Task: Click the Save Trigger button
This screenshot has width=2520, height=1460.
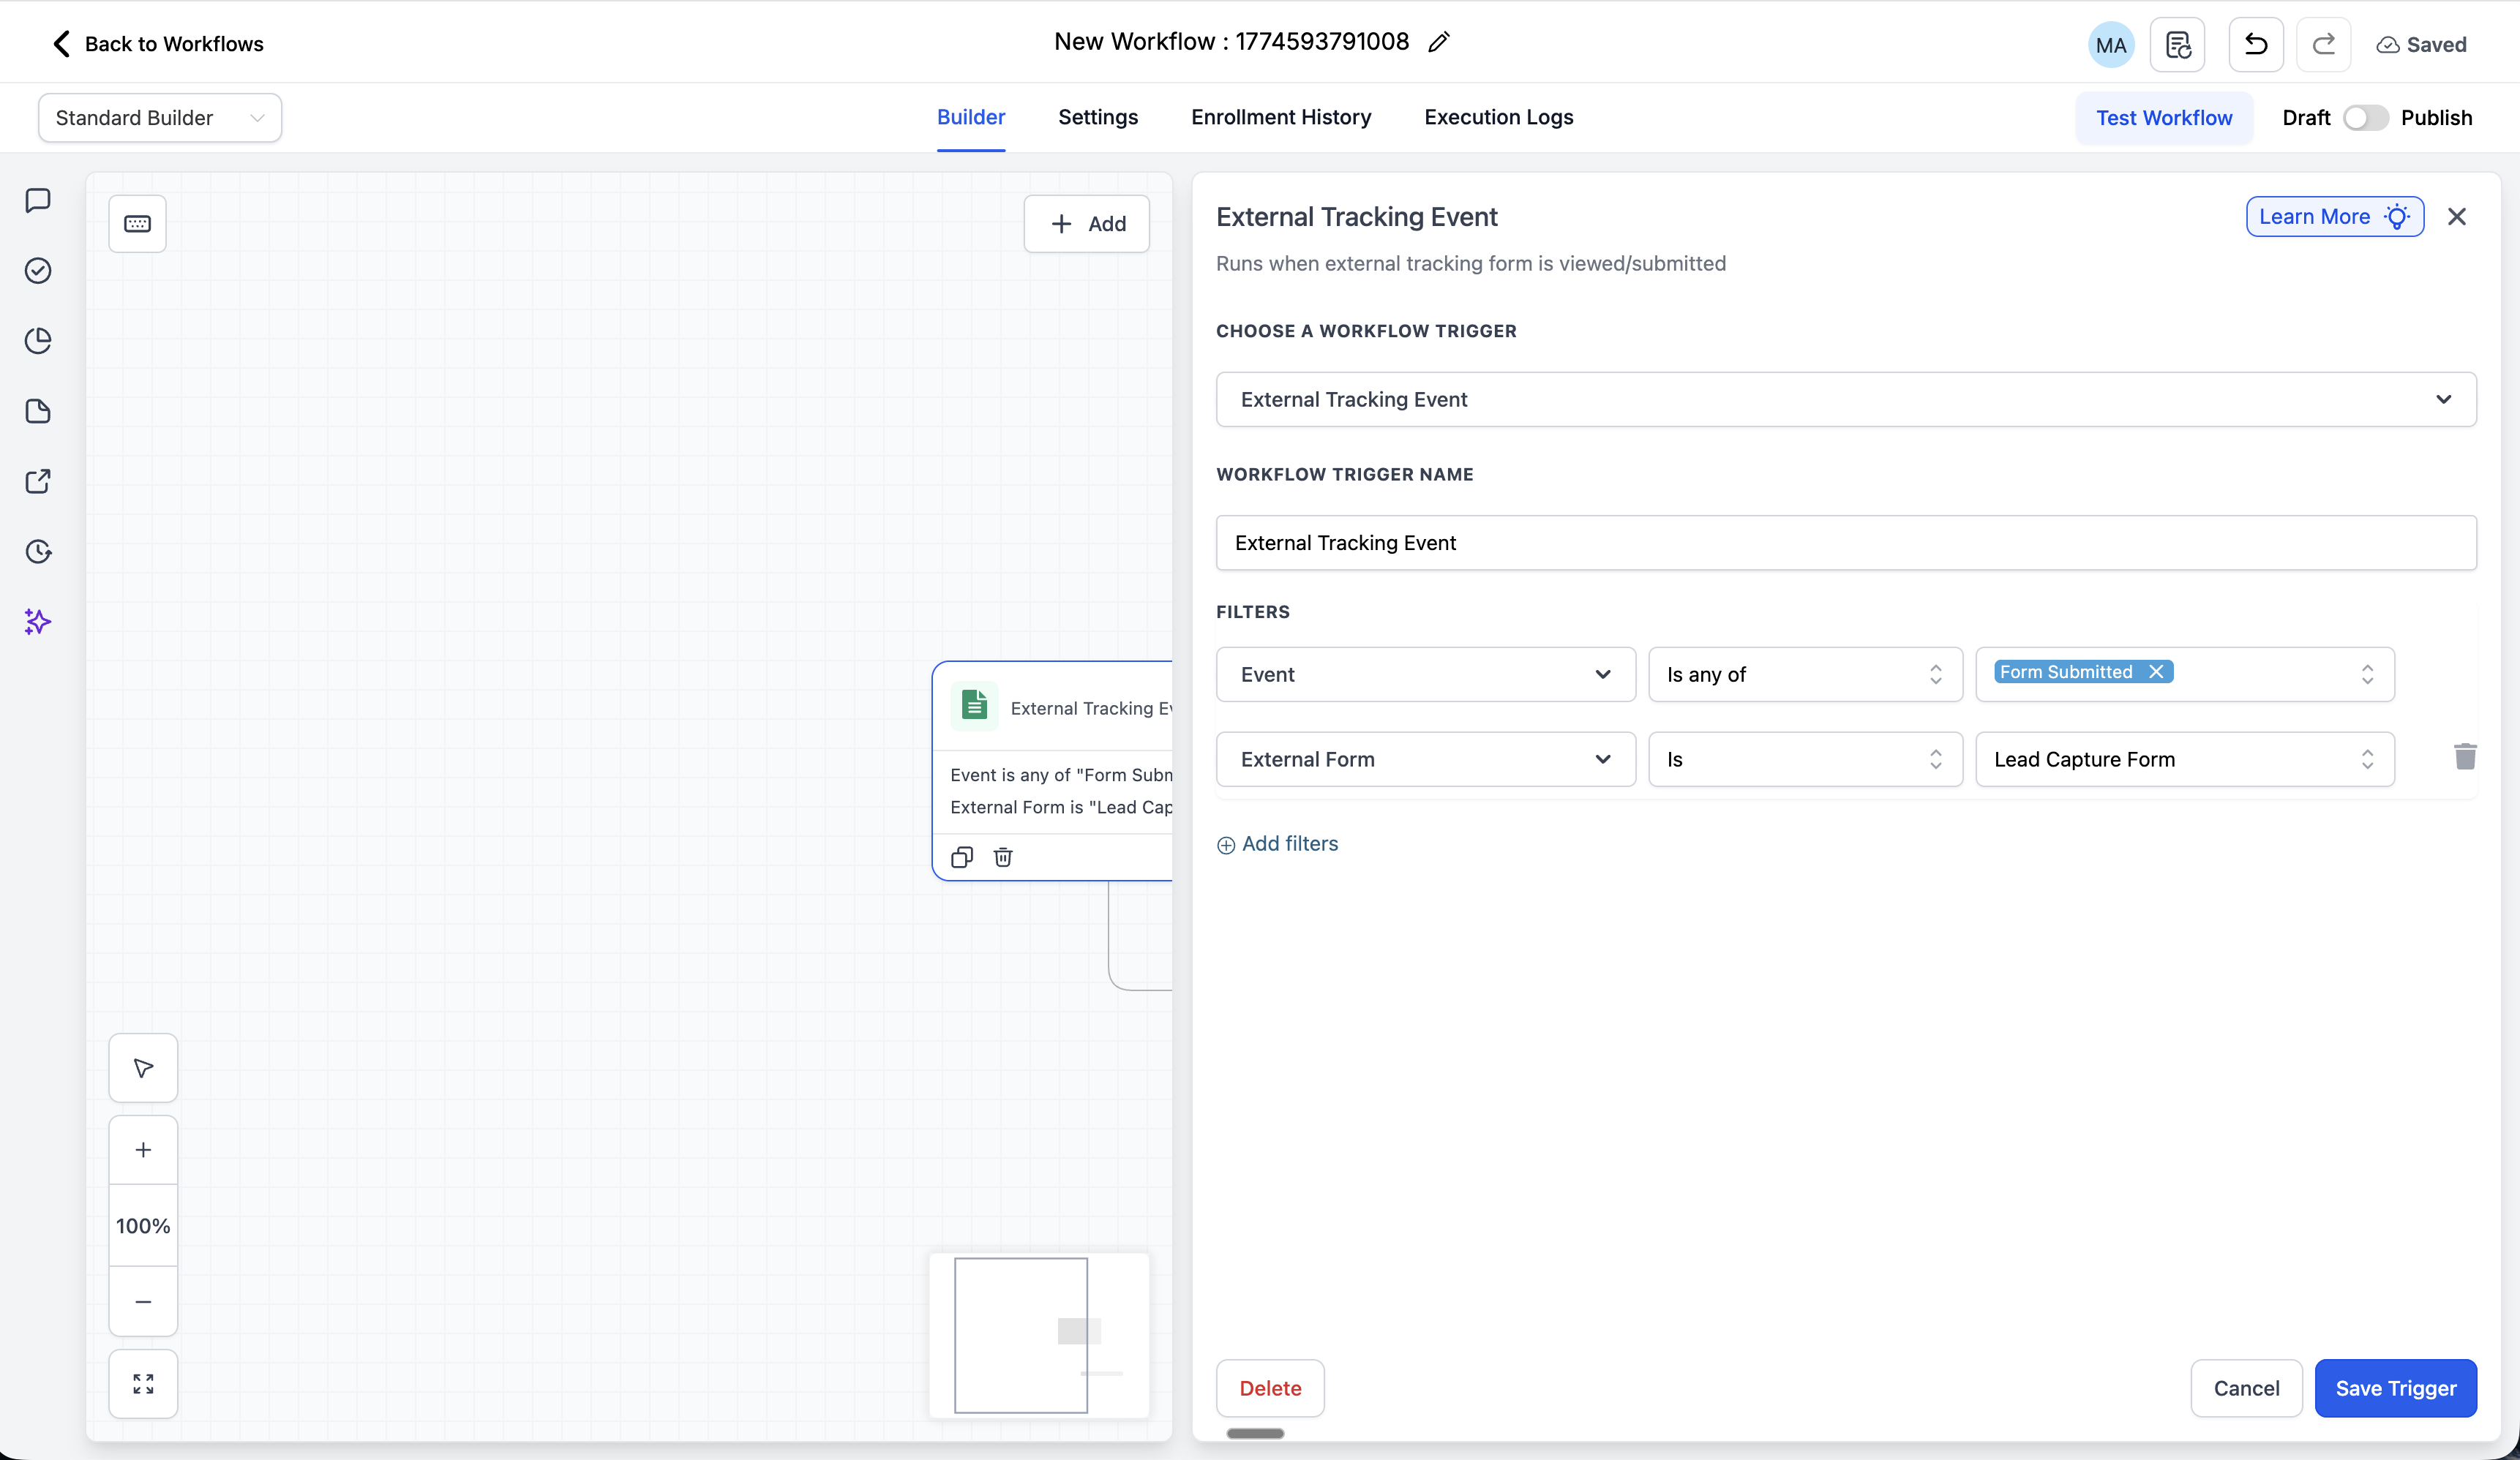Action: [x=2395, y=1388]
